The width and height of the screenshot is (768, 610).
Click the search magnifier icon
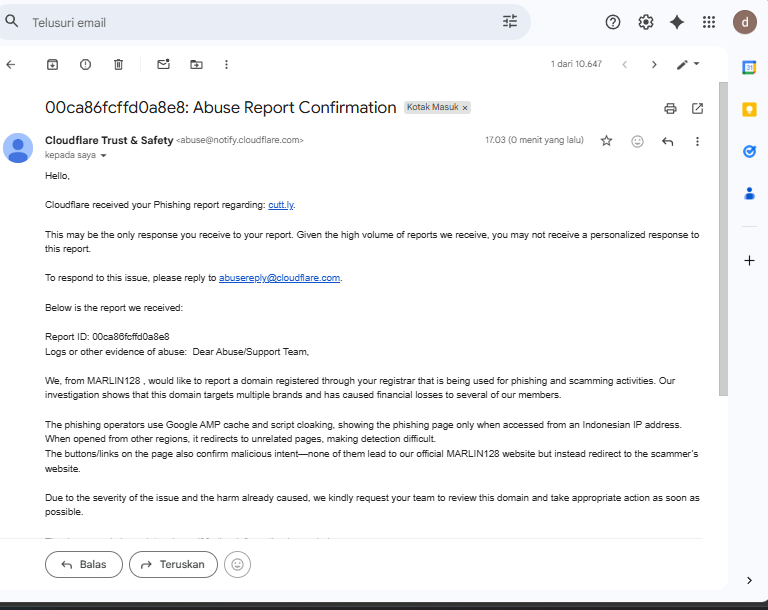[12, 21]
